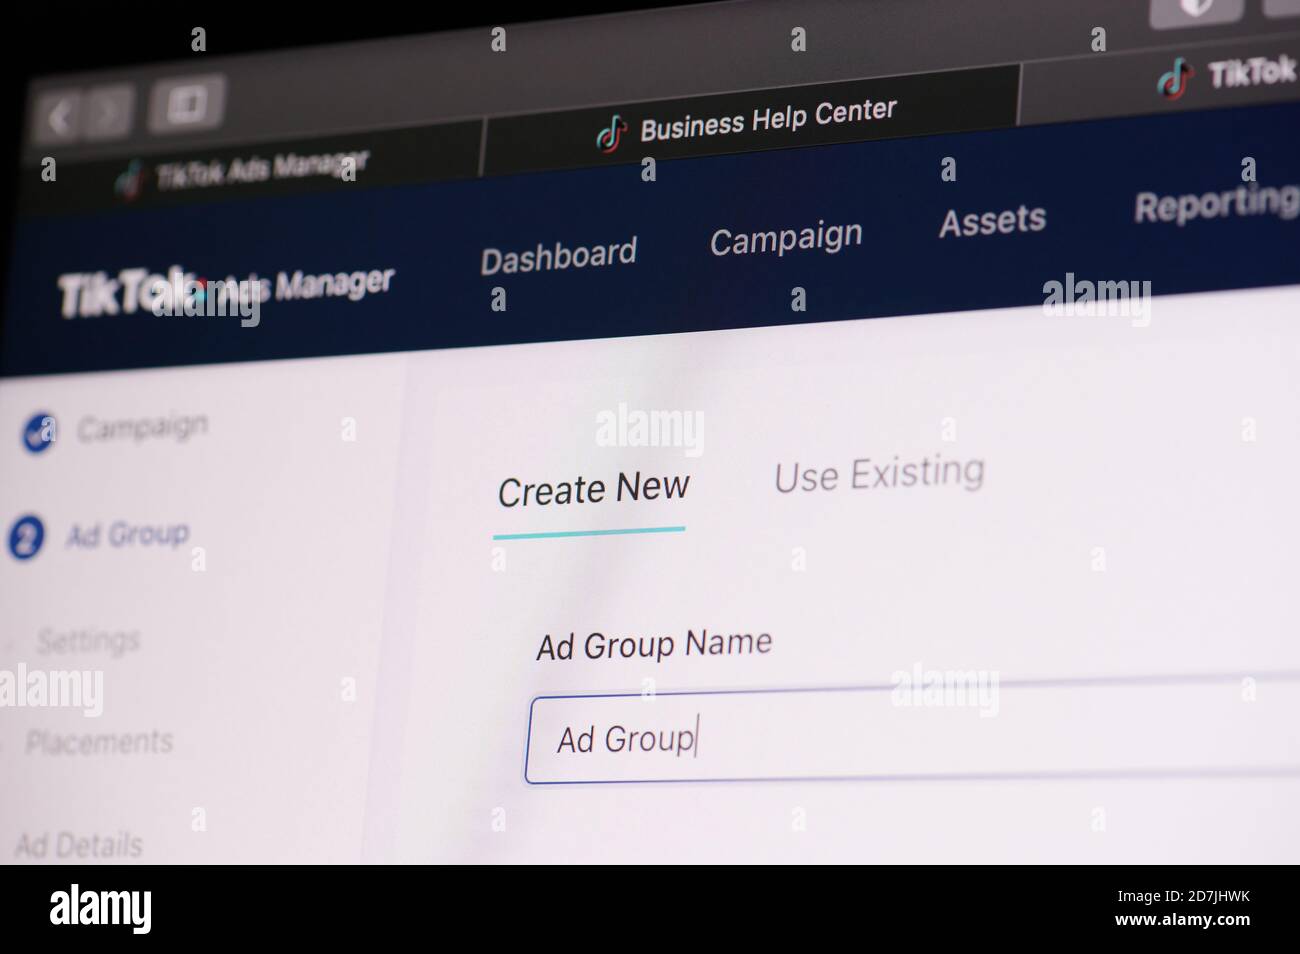This screenshot has width=1300, height=954.
Task: Jump to Settings section in sidebar
Action: pyautogui.click(x=88, y=640)
